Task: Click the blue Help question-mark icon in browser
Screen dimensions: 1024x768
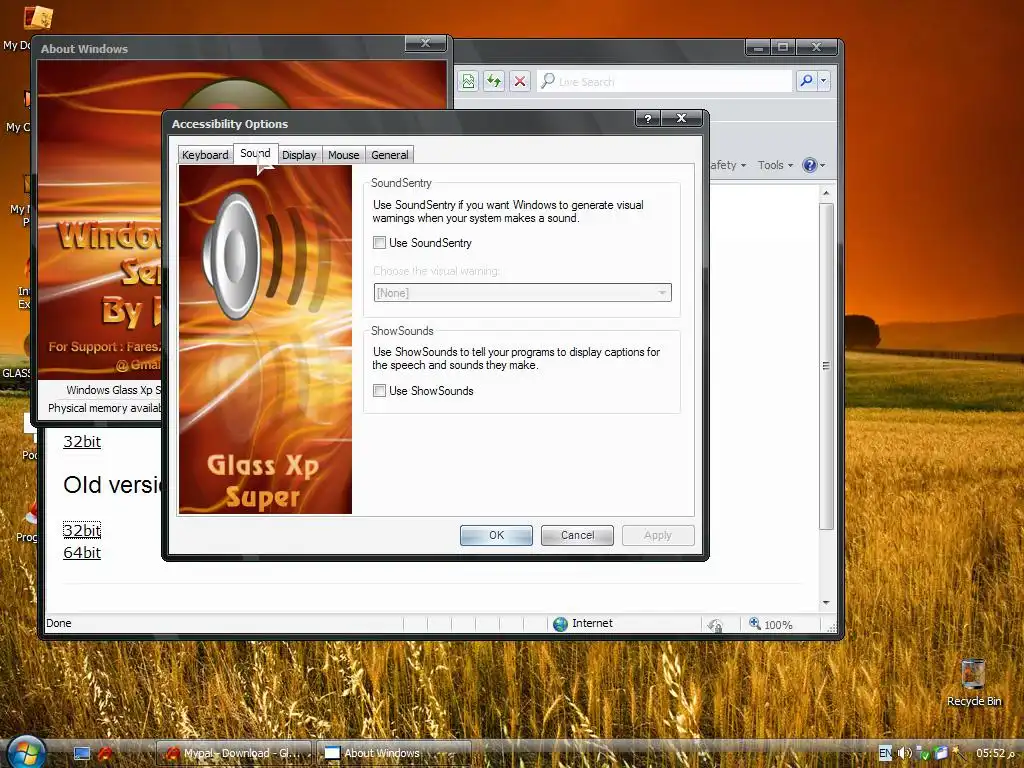Action: (x=810, y=165)
